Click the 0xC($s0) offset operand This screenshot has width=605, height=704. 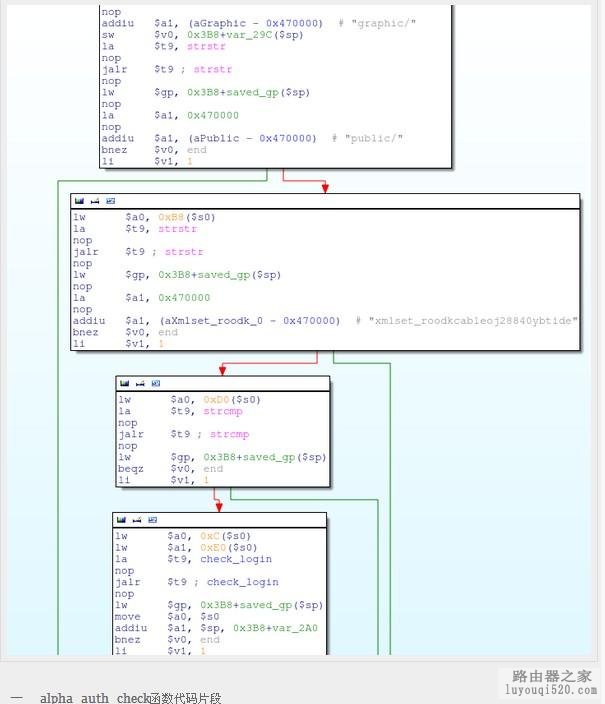tap(225, 536)
